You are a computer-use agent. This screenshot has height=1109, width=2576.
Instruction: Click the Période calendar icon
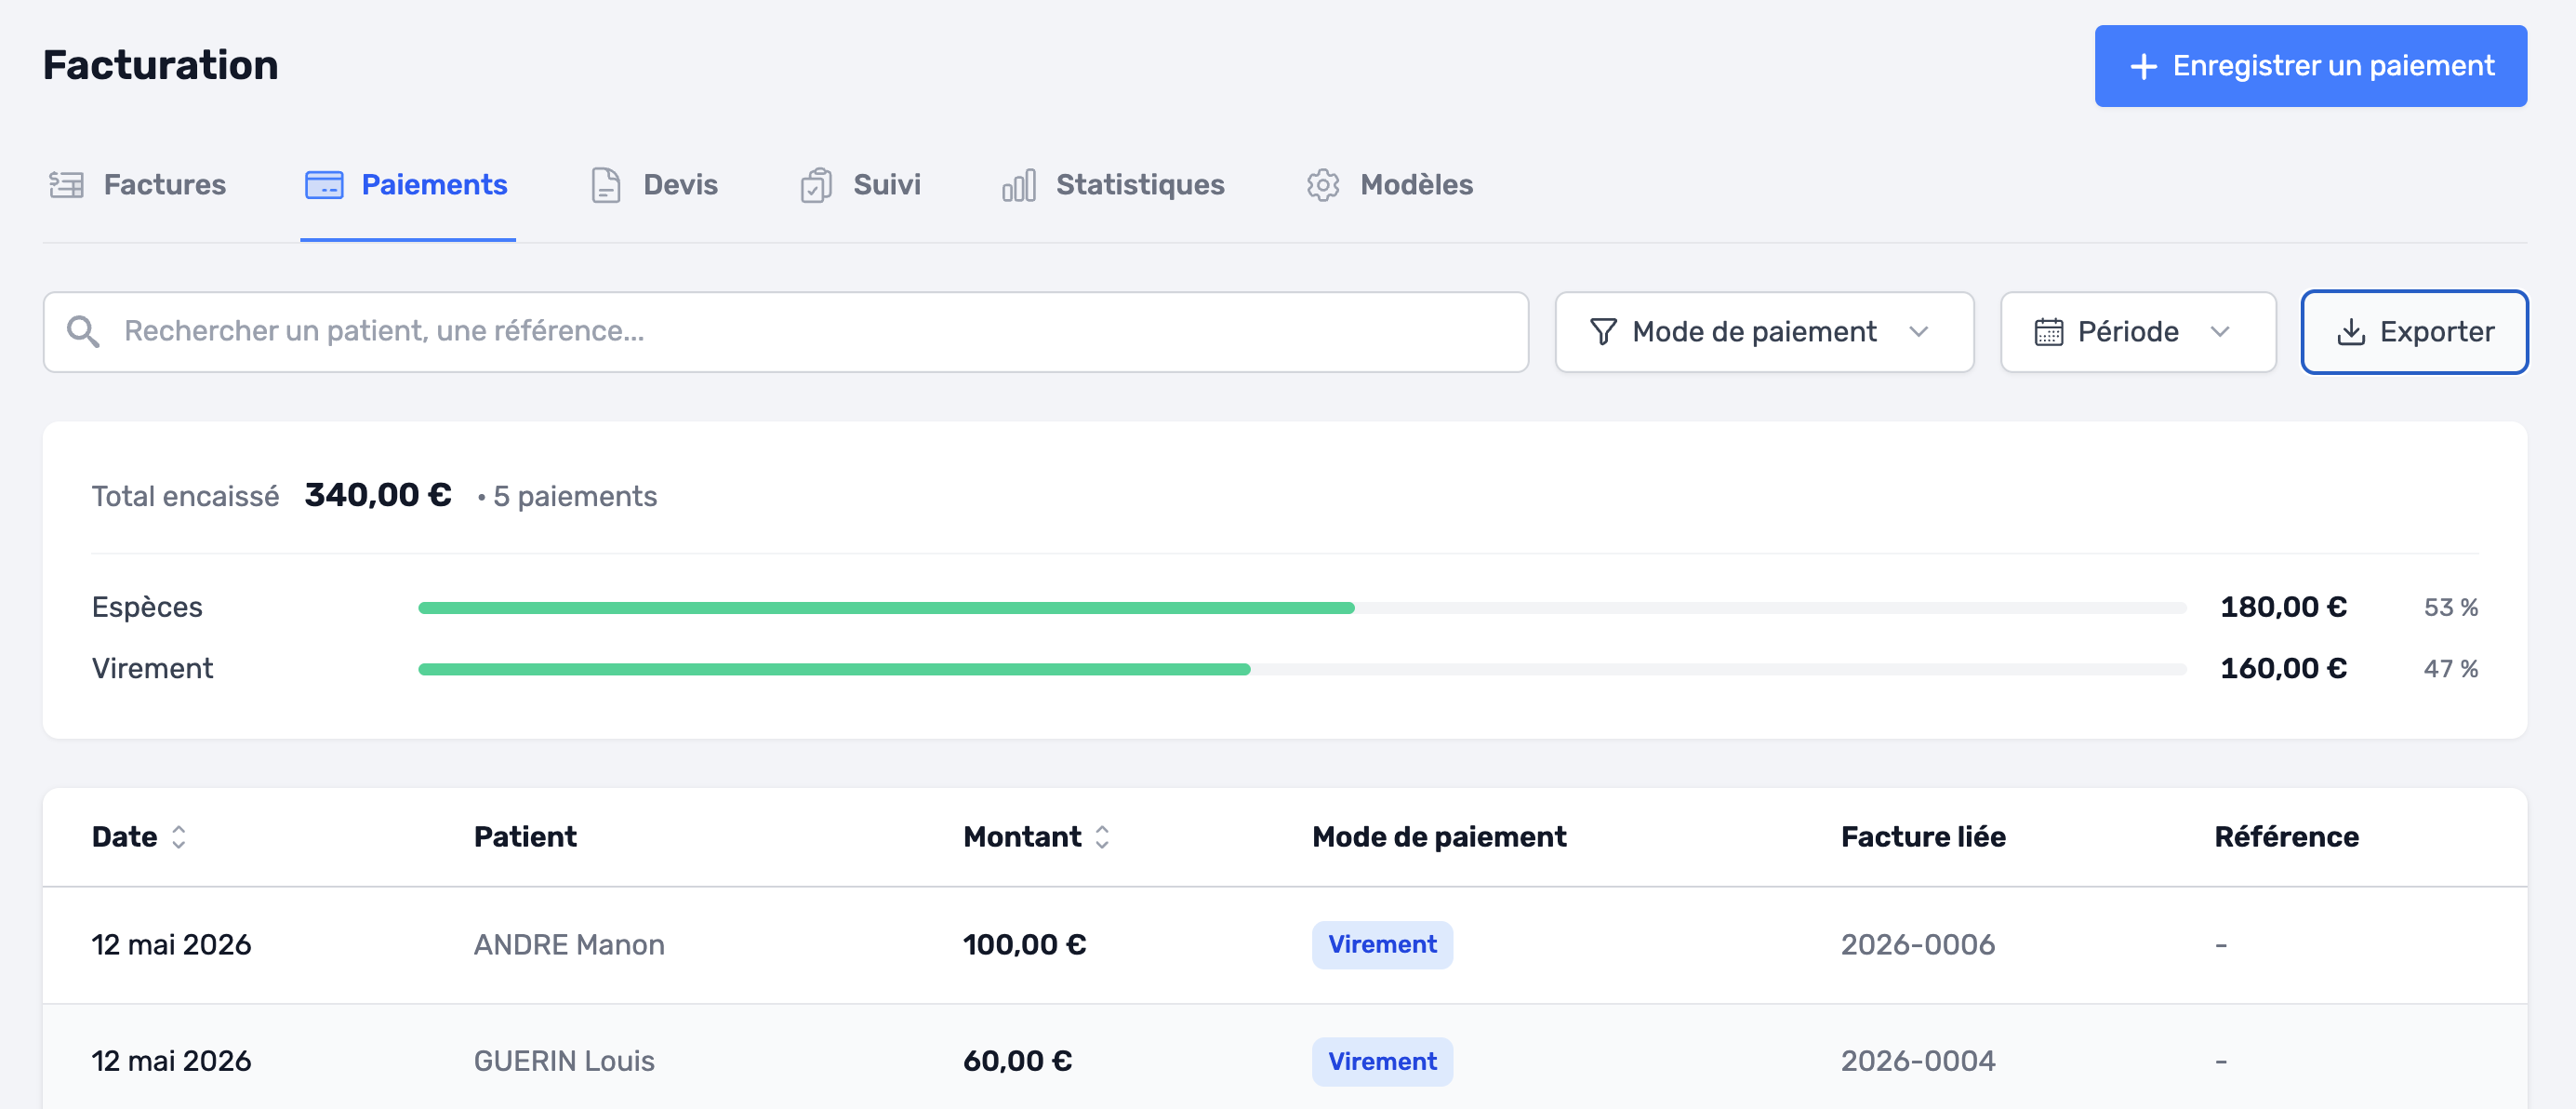pos(2049,332)
